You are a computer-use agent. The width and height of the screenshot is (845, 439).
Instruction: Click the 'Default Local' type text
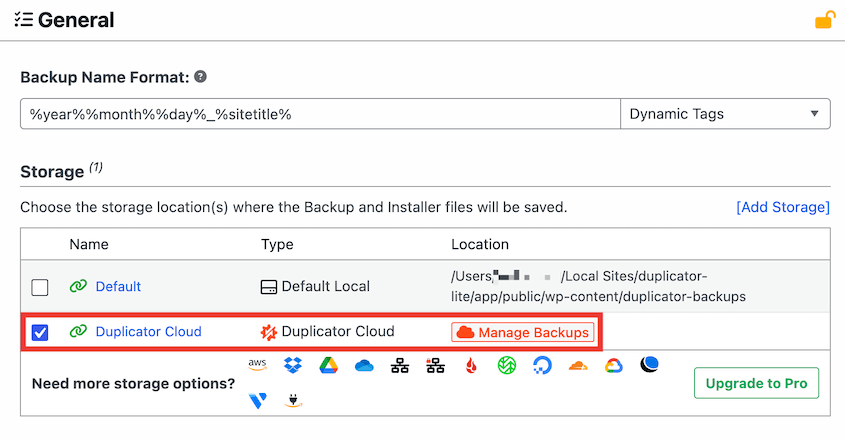pyautogui.click(x=325, y=286)
